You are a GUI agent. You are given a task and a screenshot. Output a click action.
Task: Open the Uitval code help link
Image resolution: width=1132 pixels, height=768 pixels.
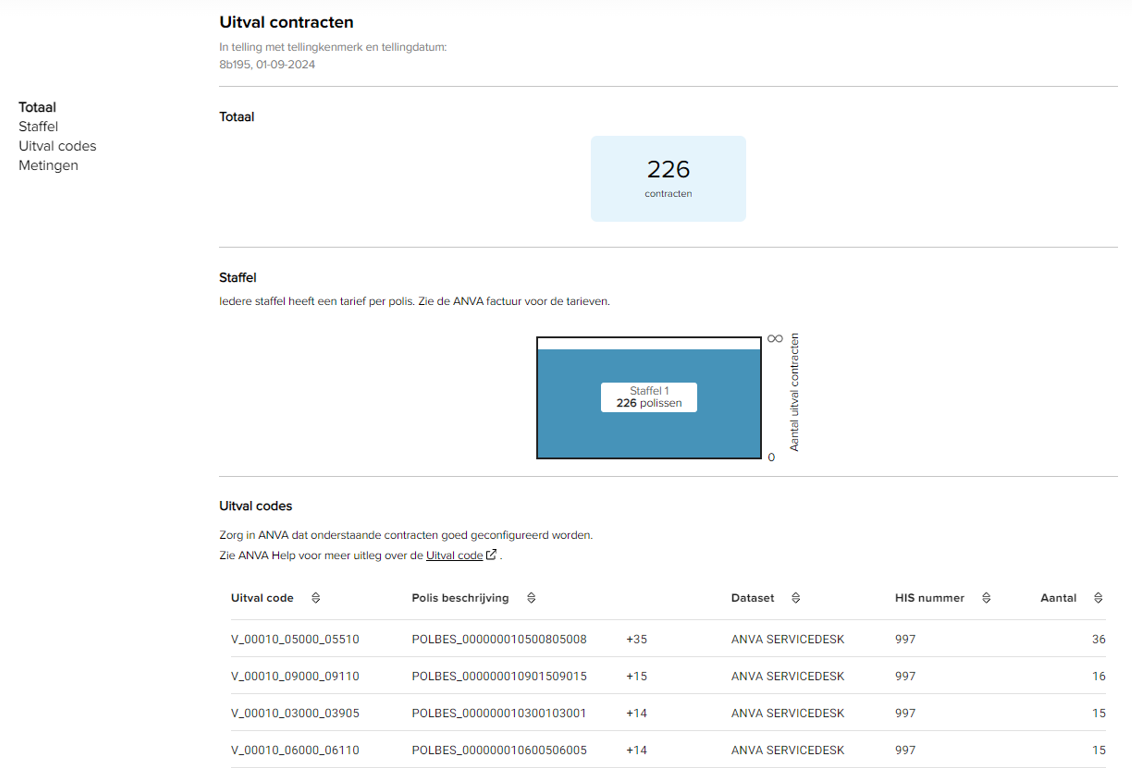pos(454,555)
